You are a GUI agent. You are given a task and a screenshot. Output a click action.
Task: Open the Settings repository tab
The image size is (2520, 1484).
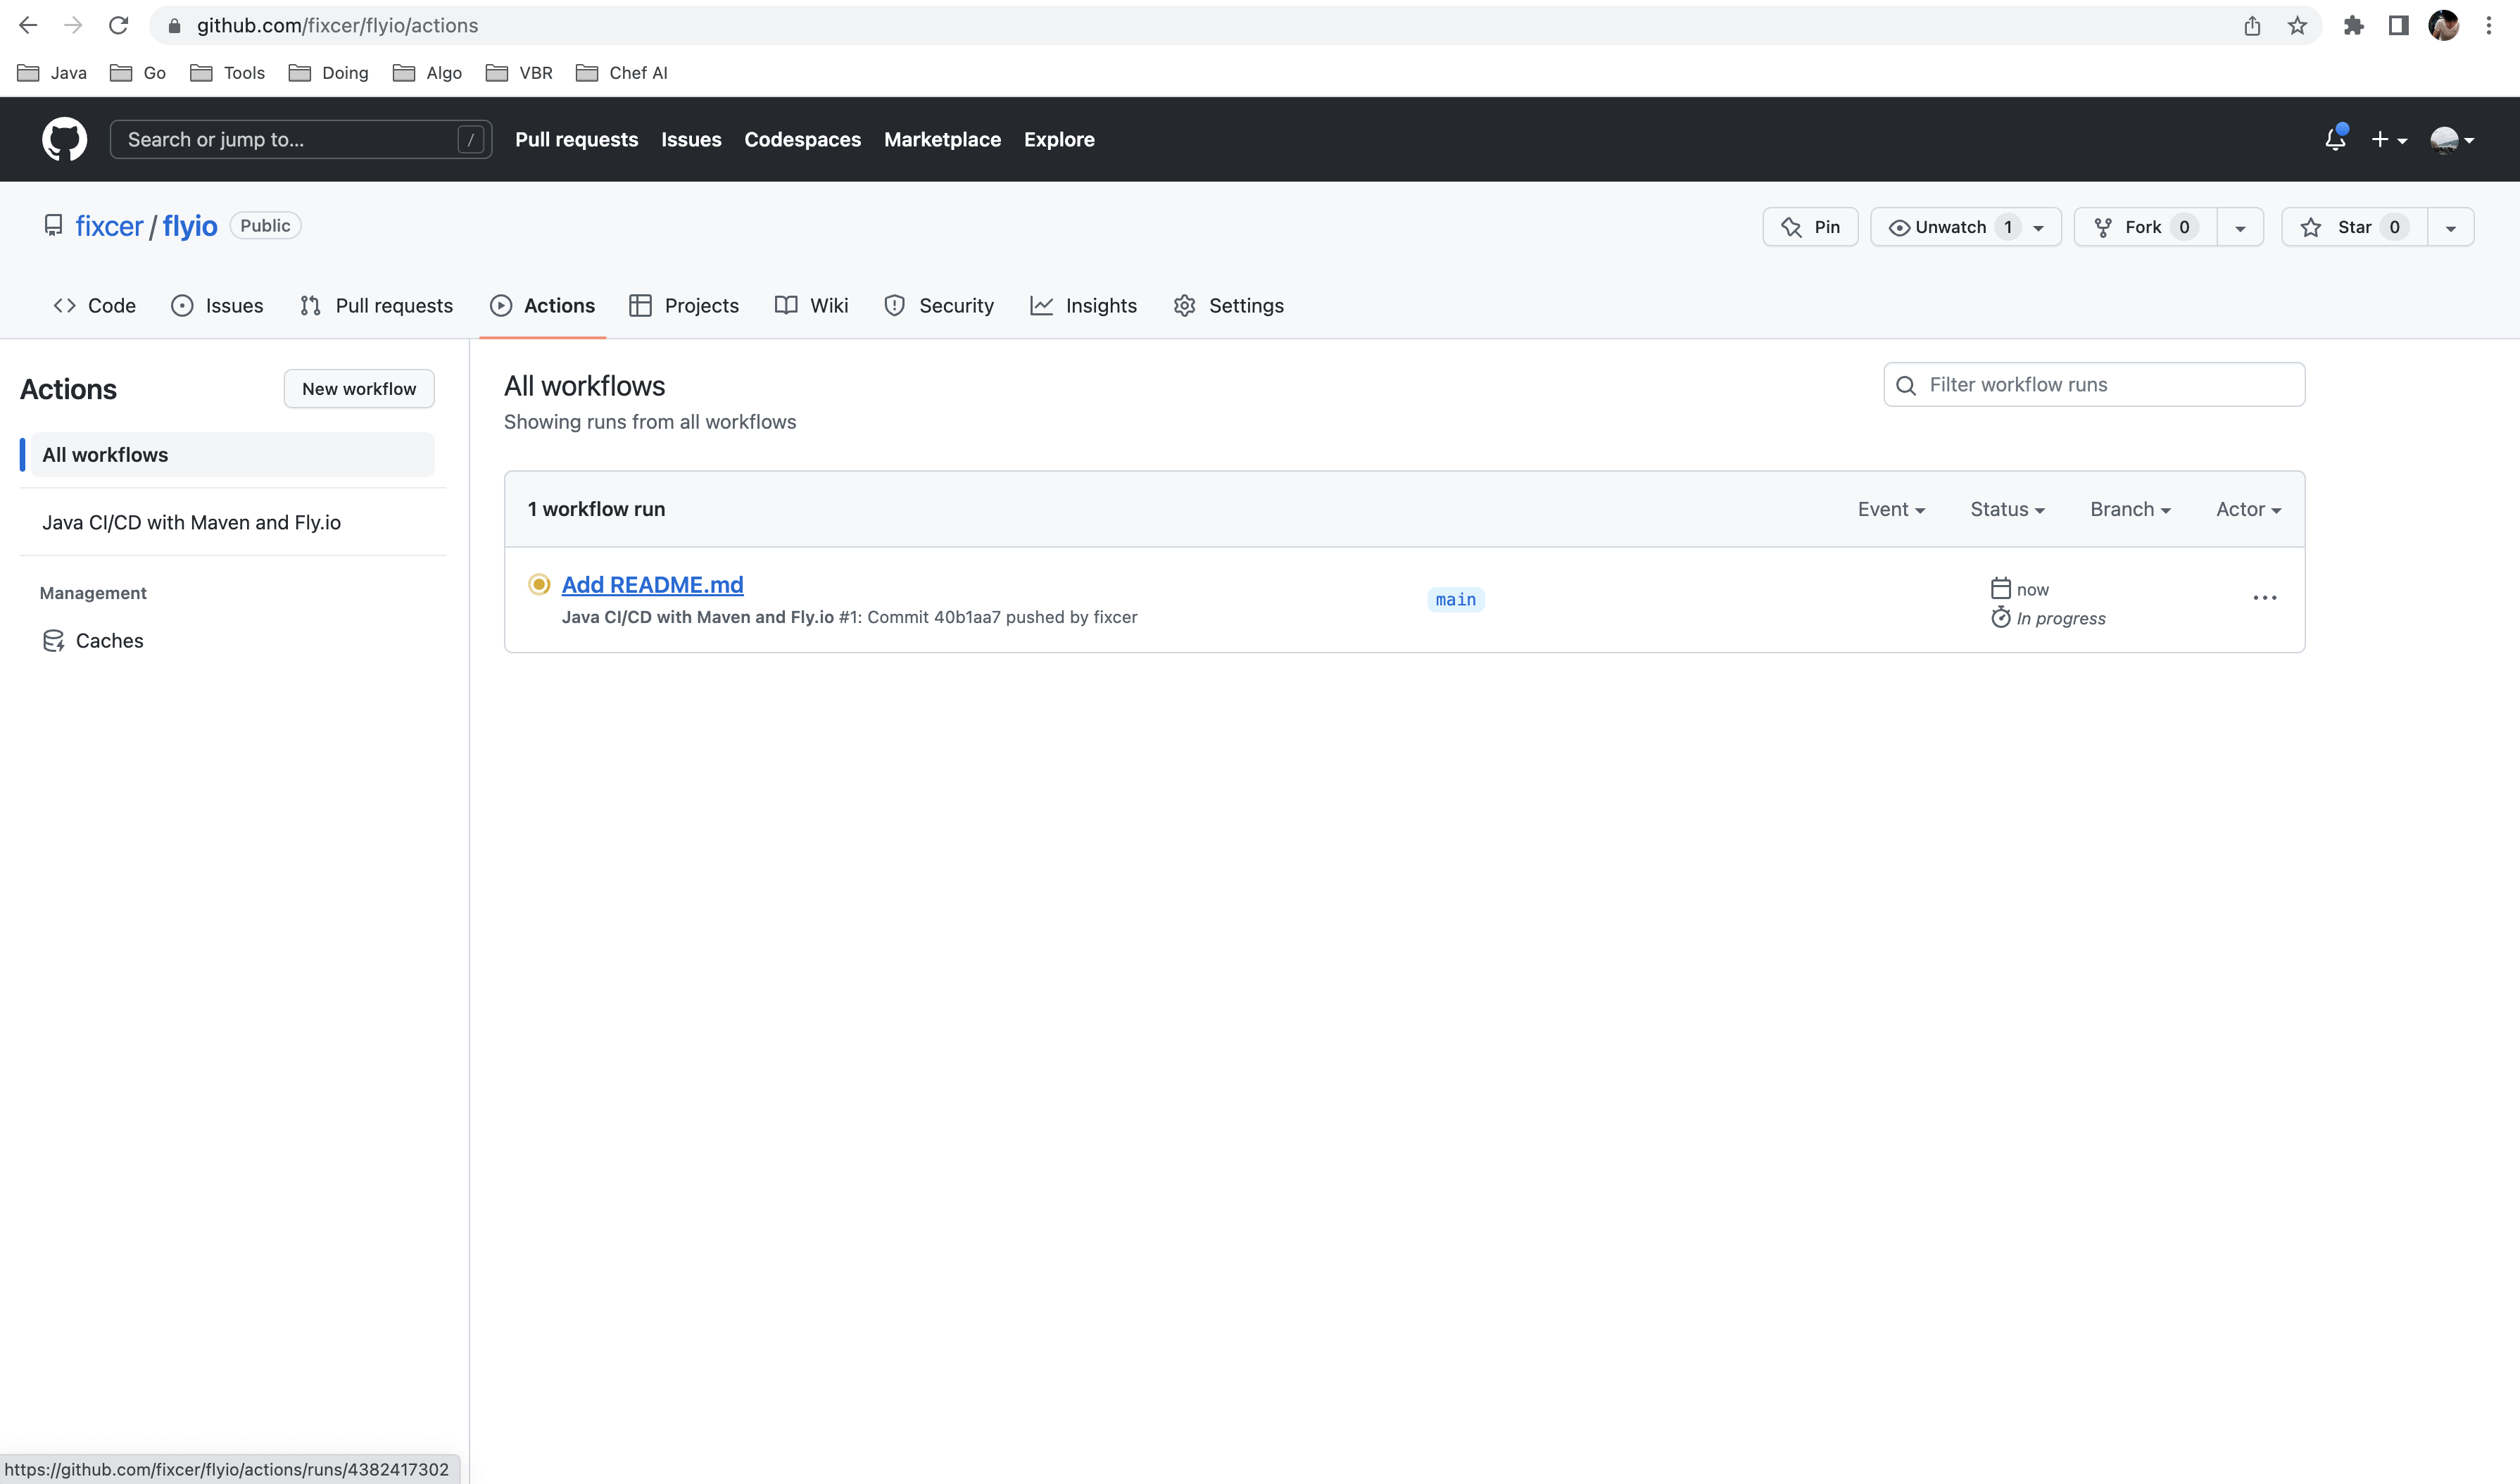pos(1229,305)
